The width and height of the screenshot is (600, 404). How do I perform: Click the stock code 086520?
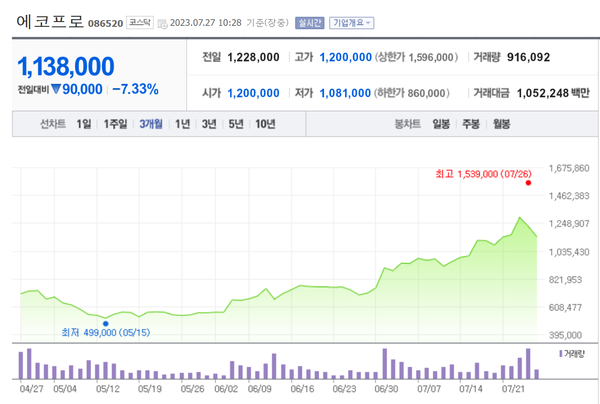pyautogui.click(x=103, y=21)
